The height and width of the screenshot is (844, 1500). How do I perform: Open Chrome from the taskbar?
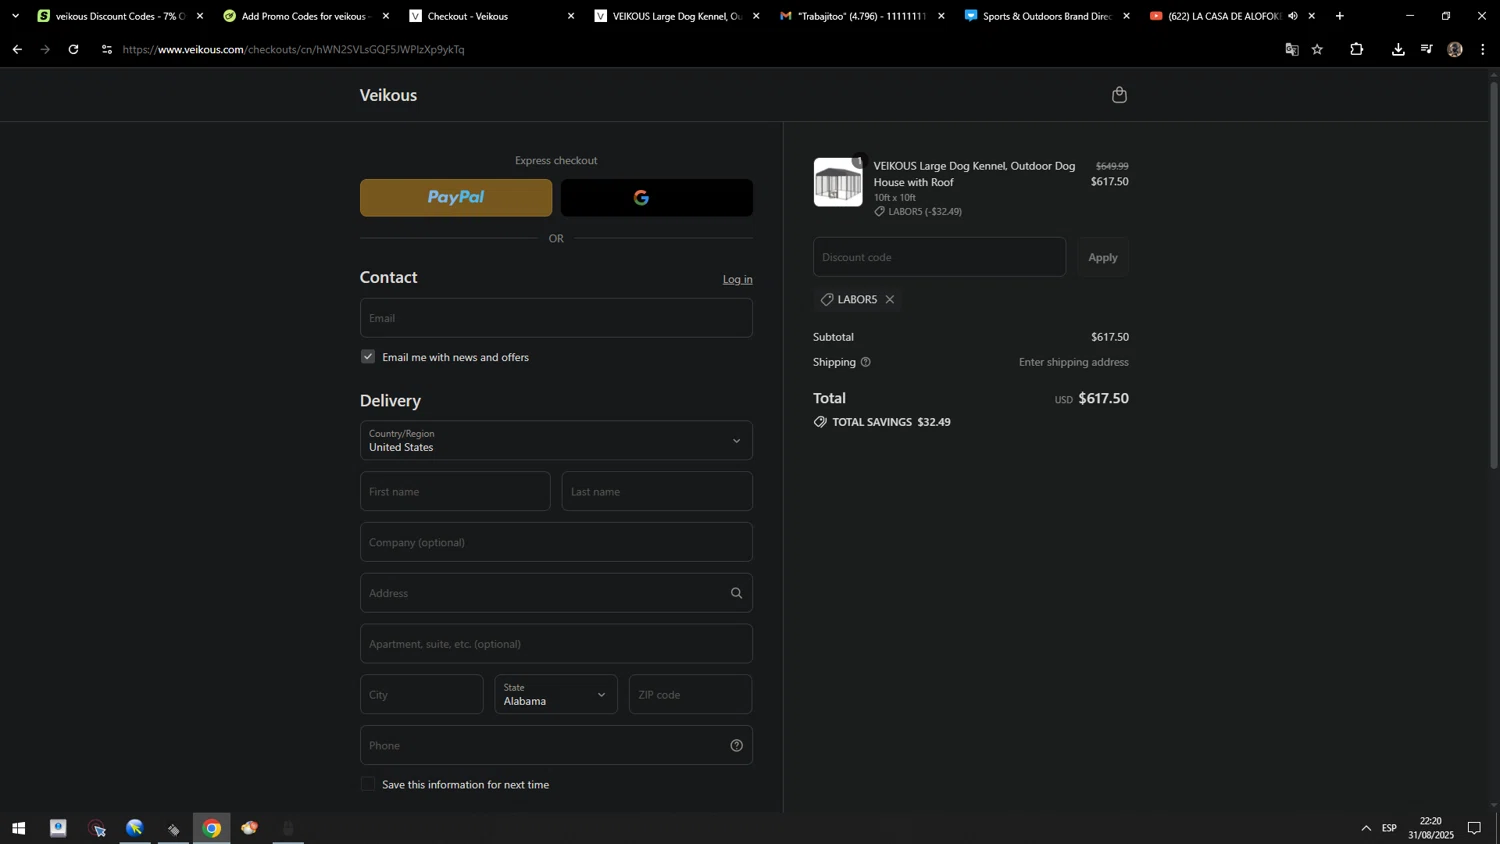(212, 828)
